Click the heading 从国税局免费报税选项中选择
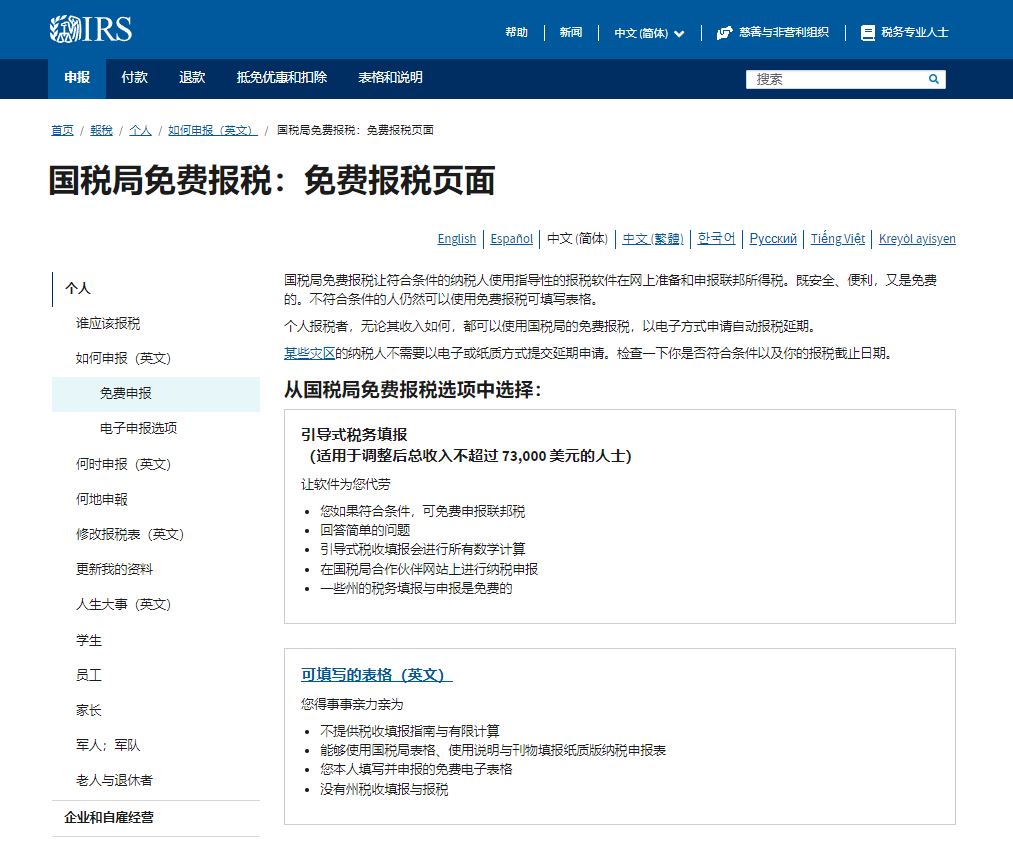The image size is (1013, 841). point(413,389)
